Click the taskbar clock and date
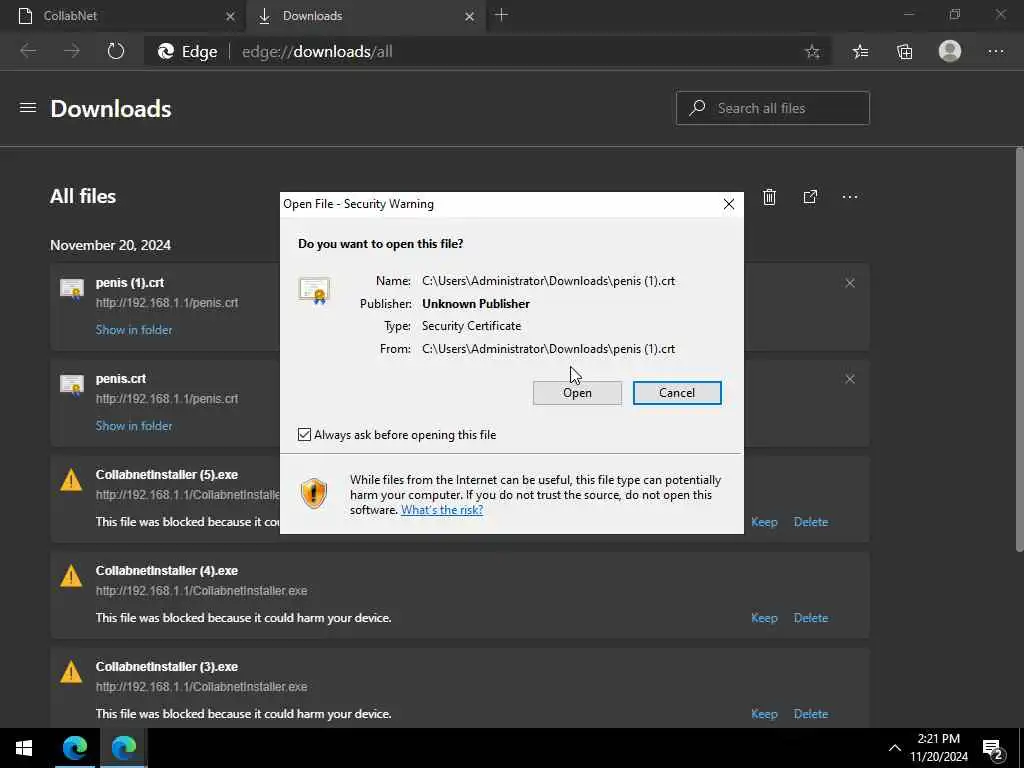 point(938,748)
